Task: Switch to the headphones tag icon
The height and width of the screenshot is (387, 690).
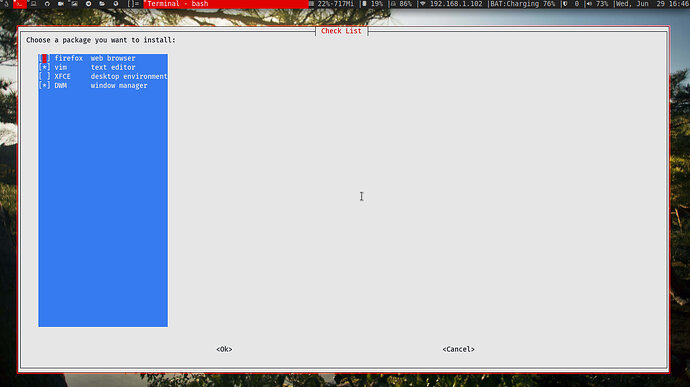Action: [x=47, y=4]
